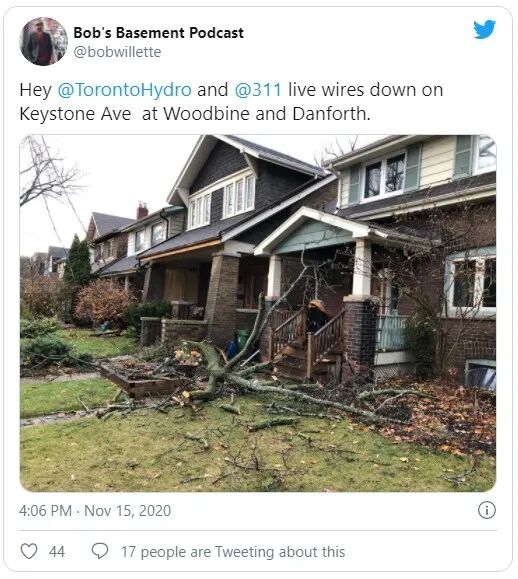The width and height of the screenshot is (518, 579).
Task: Click the house's upper bay windows in the photo
Action: [222, 203]
